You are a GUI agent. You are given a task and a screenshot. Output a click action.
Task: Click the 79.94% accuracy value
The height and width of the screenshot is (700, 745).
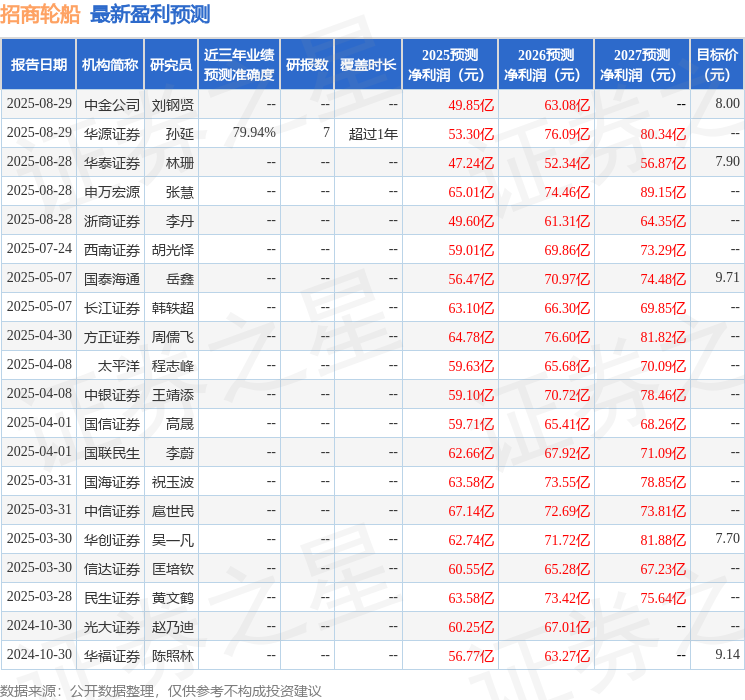[x=254, y=132]
